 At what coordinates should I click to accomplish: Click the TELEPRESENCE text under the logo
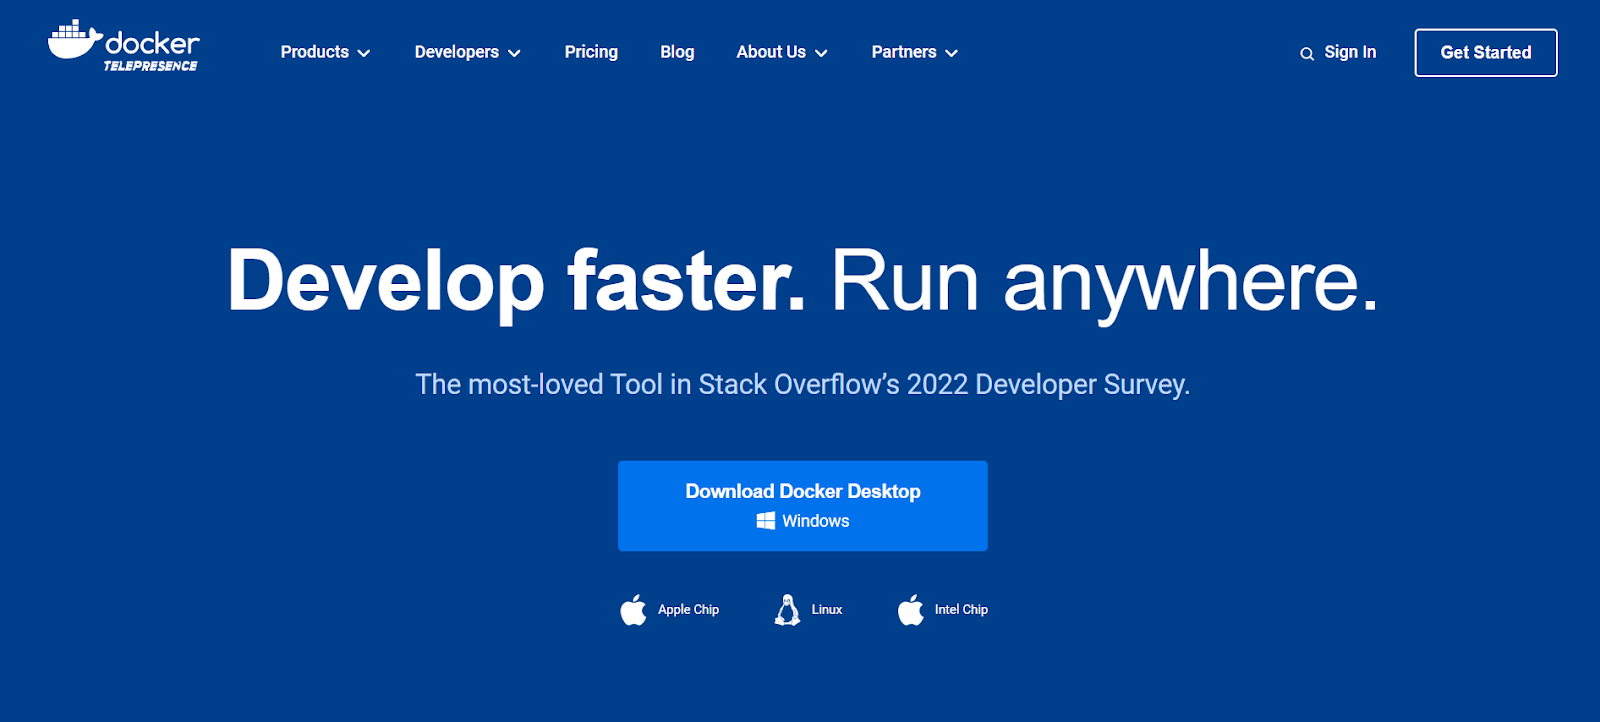pos(151,66)
